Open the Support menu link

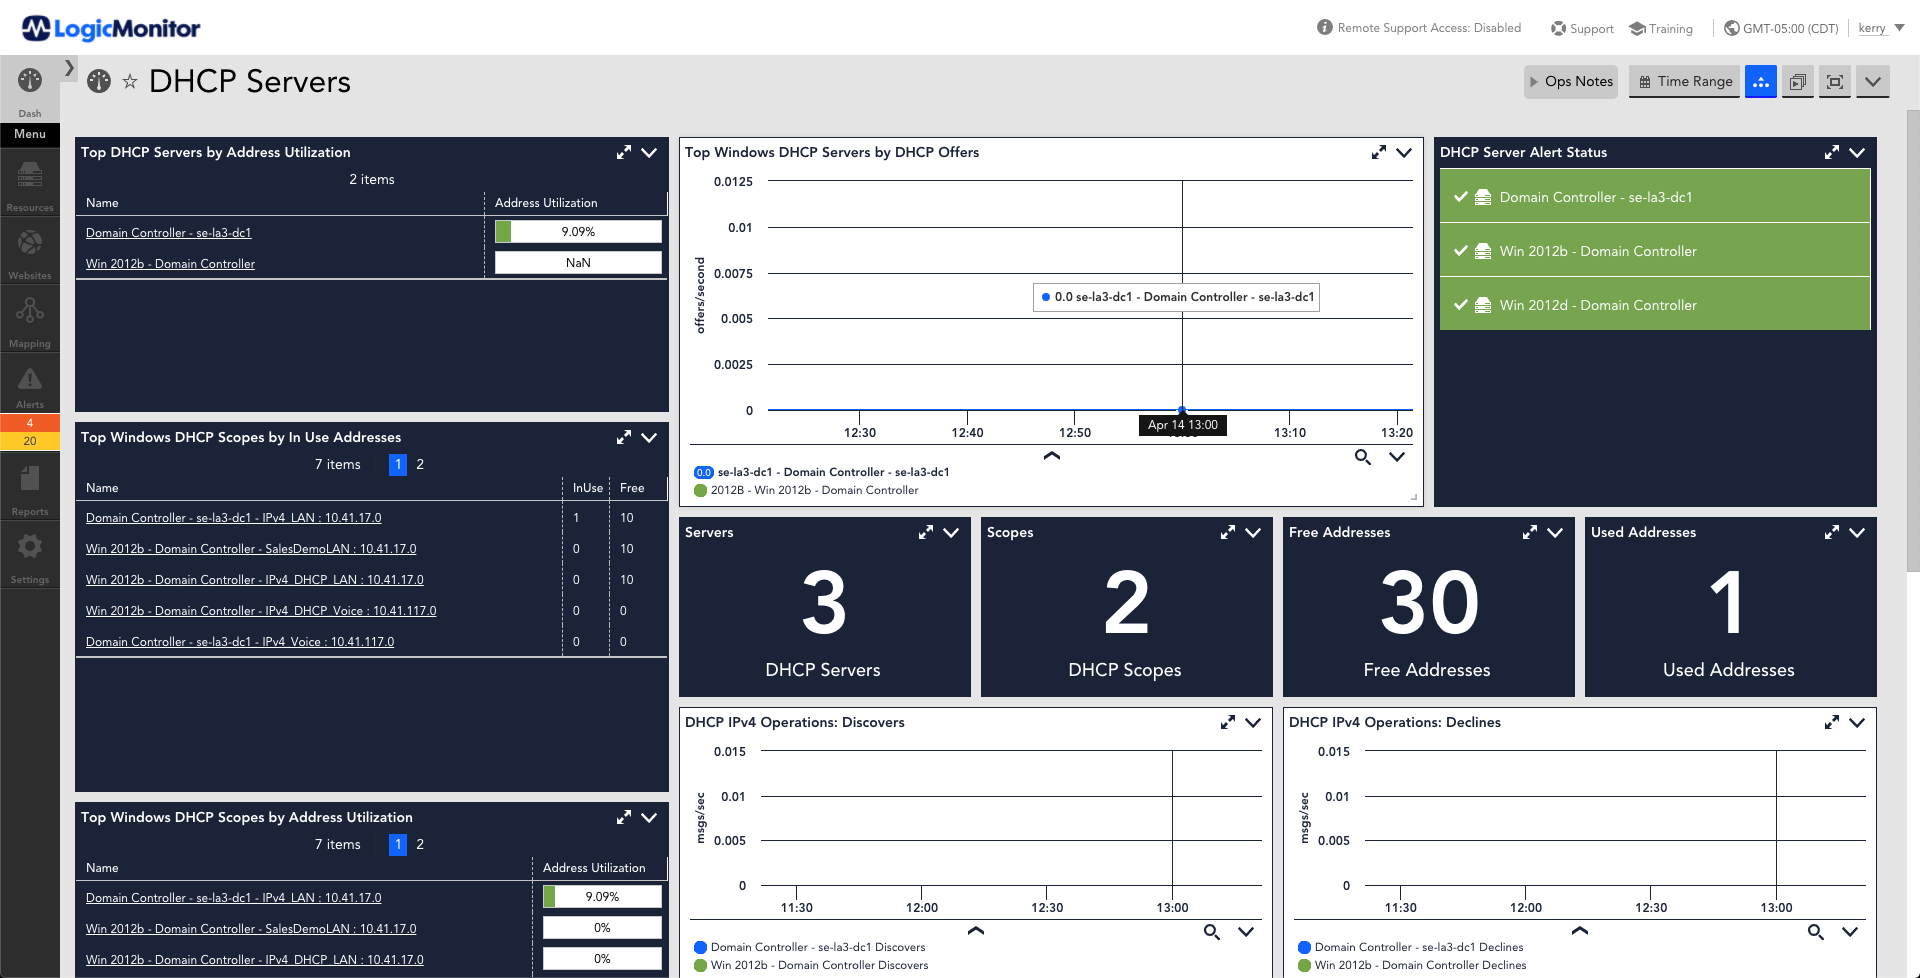coord(1583,28)
